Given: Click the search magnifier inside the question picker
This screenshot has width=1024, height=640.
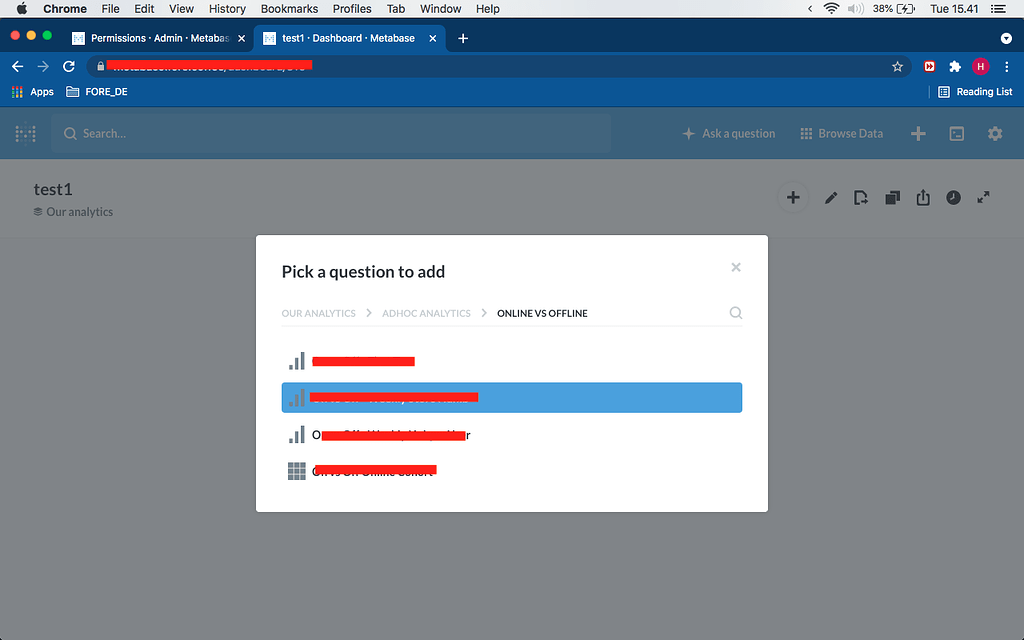Looking at the screenshot, I should click(736, 312).
